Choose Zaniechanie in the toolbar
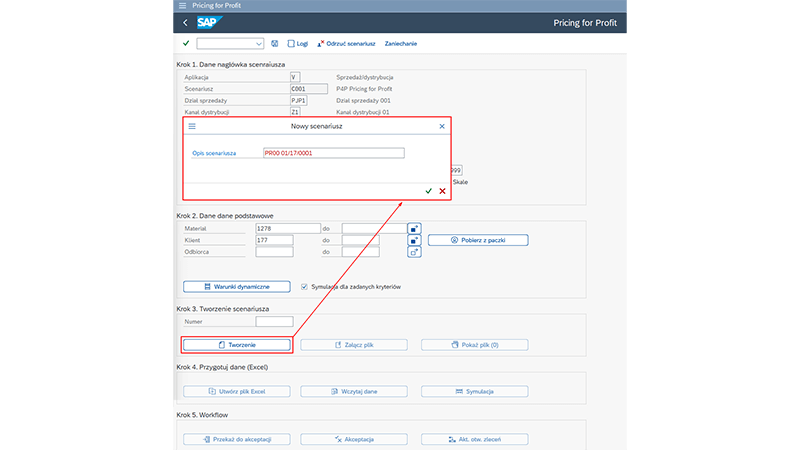The width and height of the screenshot is (800, 450). (401, 44)
